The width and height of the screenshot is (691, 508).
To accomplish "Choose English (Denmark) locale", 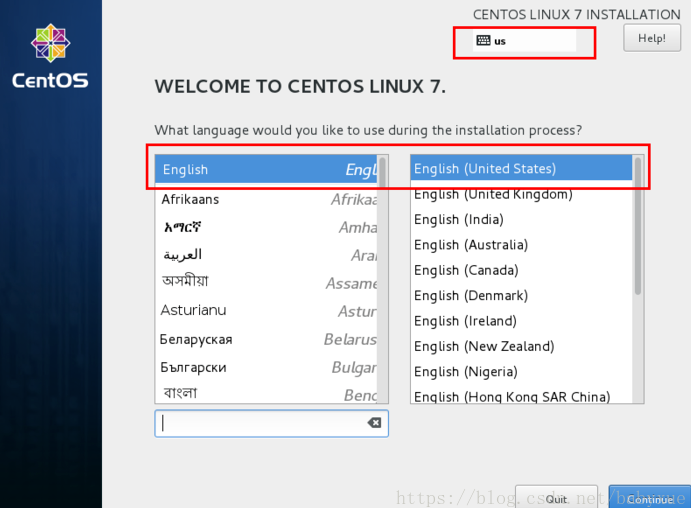I will pos(521,296).
